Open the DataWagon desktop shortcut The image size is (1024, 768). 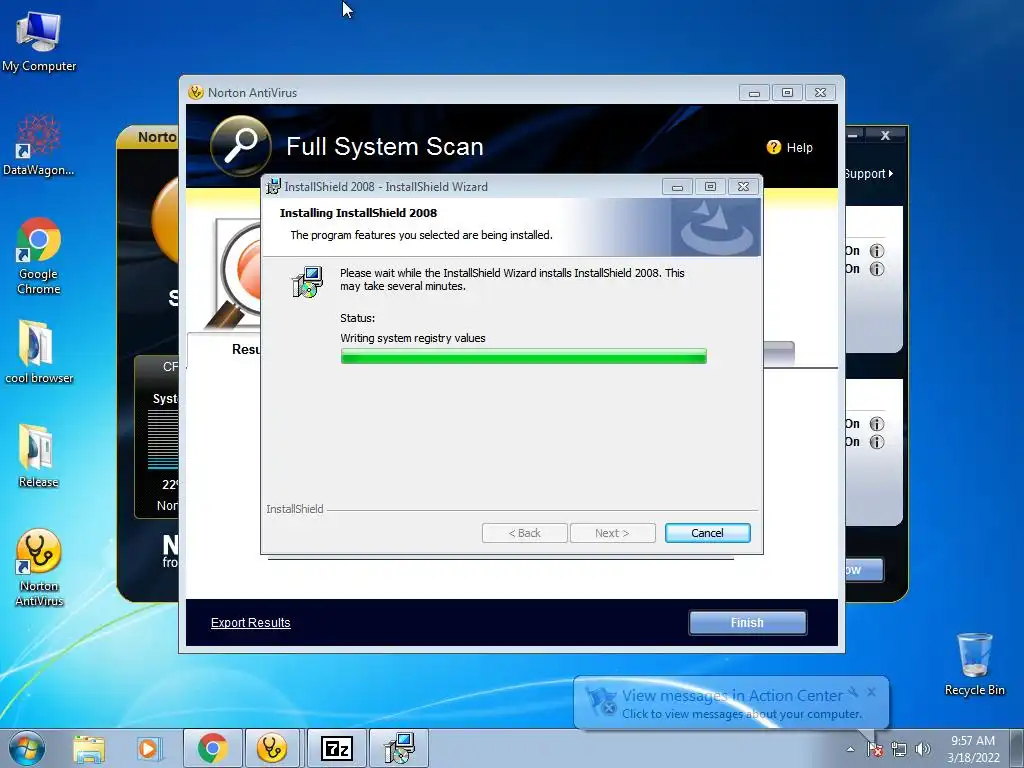coord(39,145)
